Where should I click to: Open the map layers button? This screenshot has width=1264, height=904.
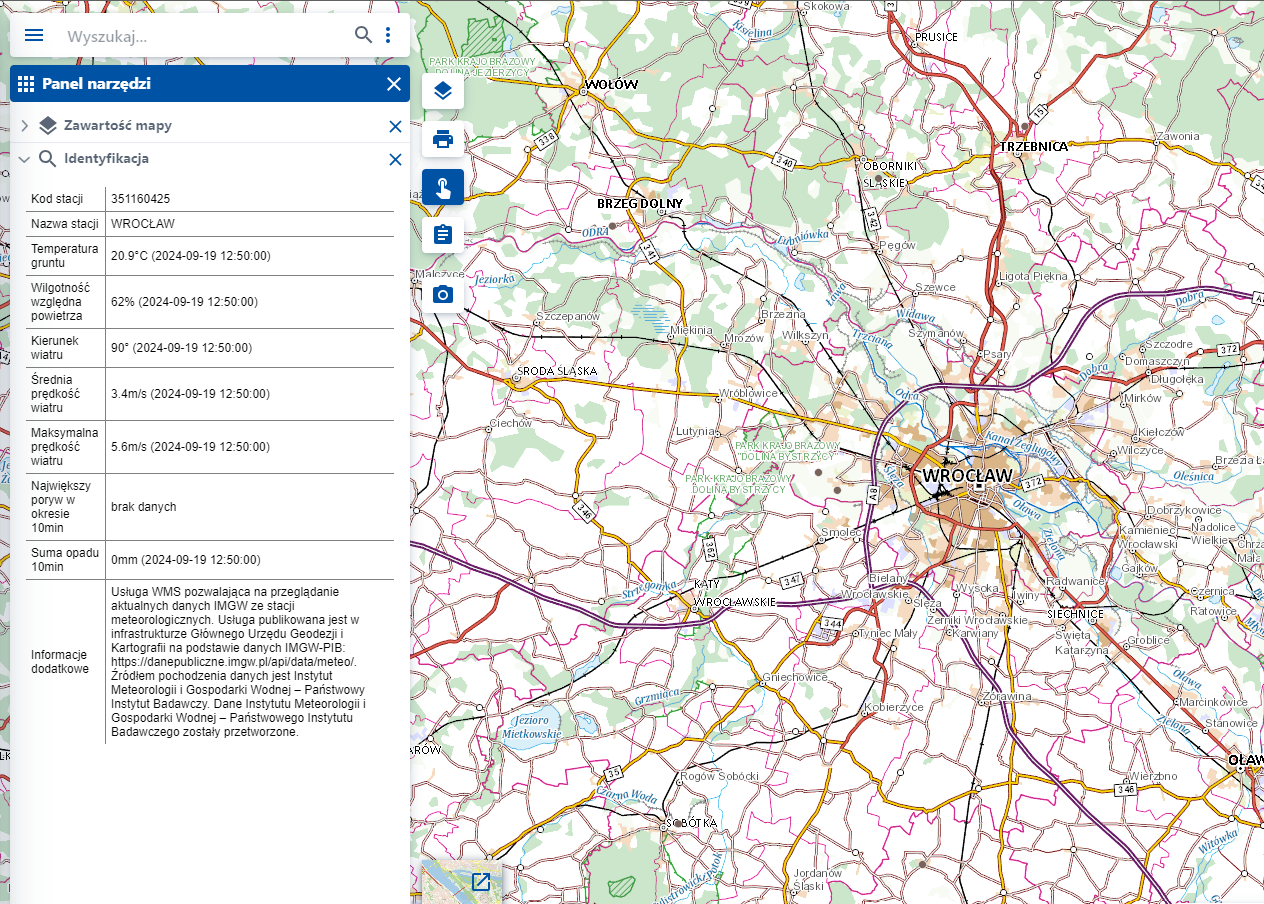pyautogui.click(x=443, y=92)
